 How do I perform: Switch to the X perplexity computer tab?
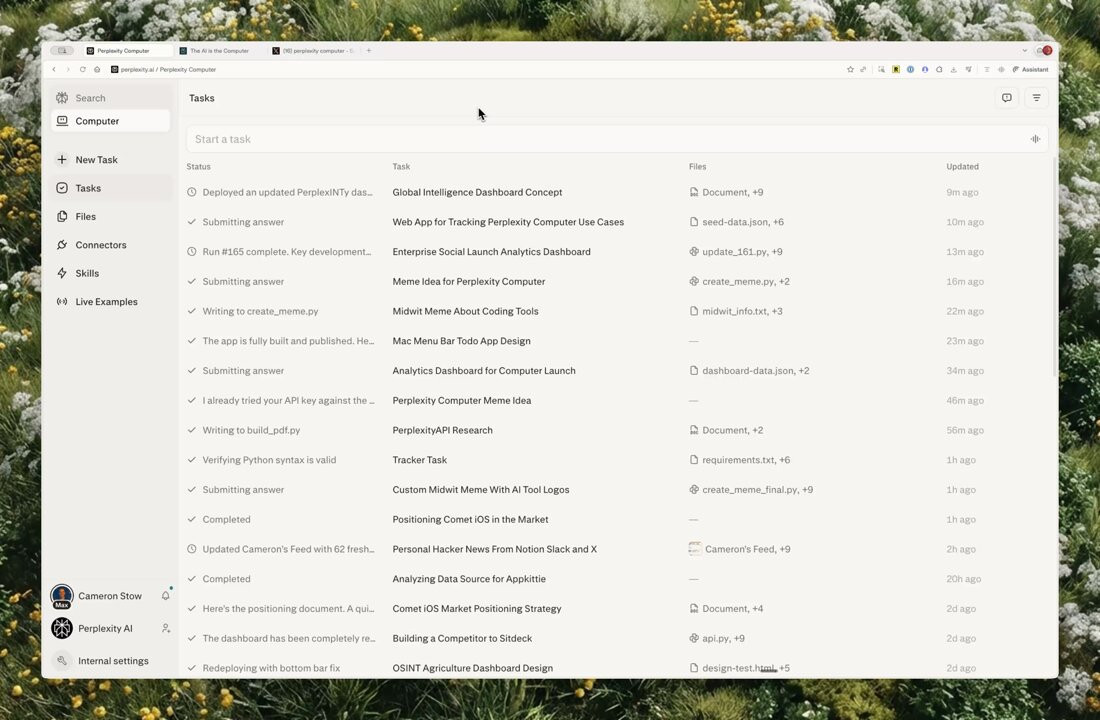tap(314, 51)
